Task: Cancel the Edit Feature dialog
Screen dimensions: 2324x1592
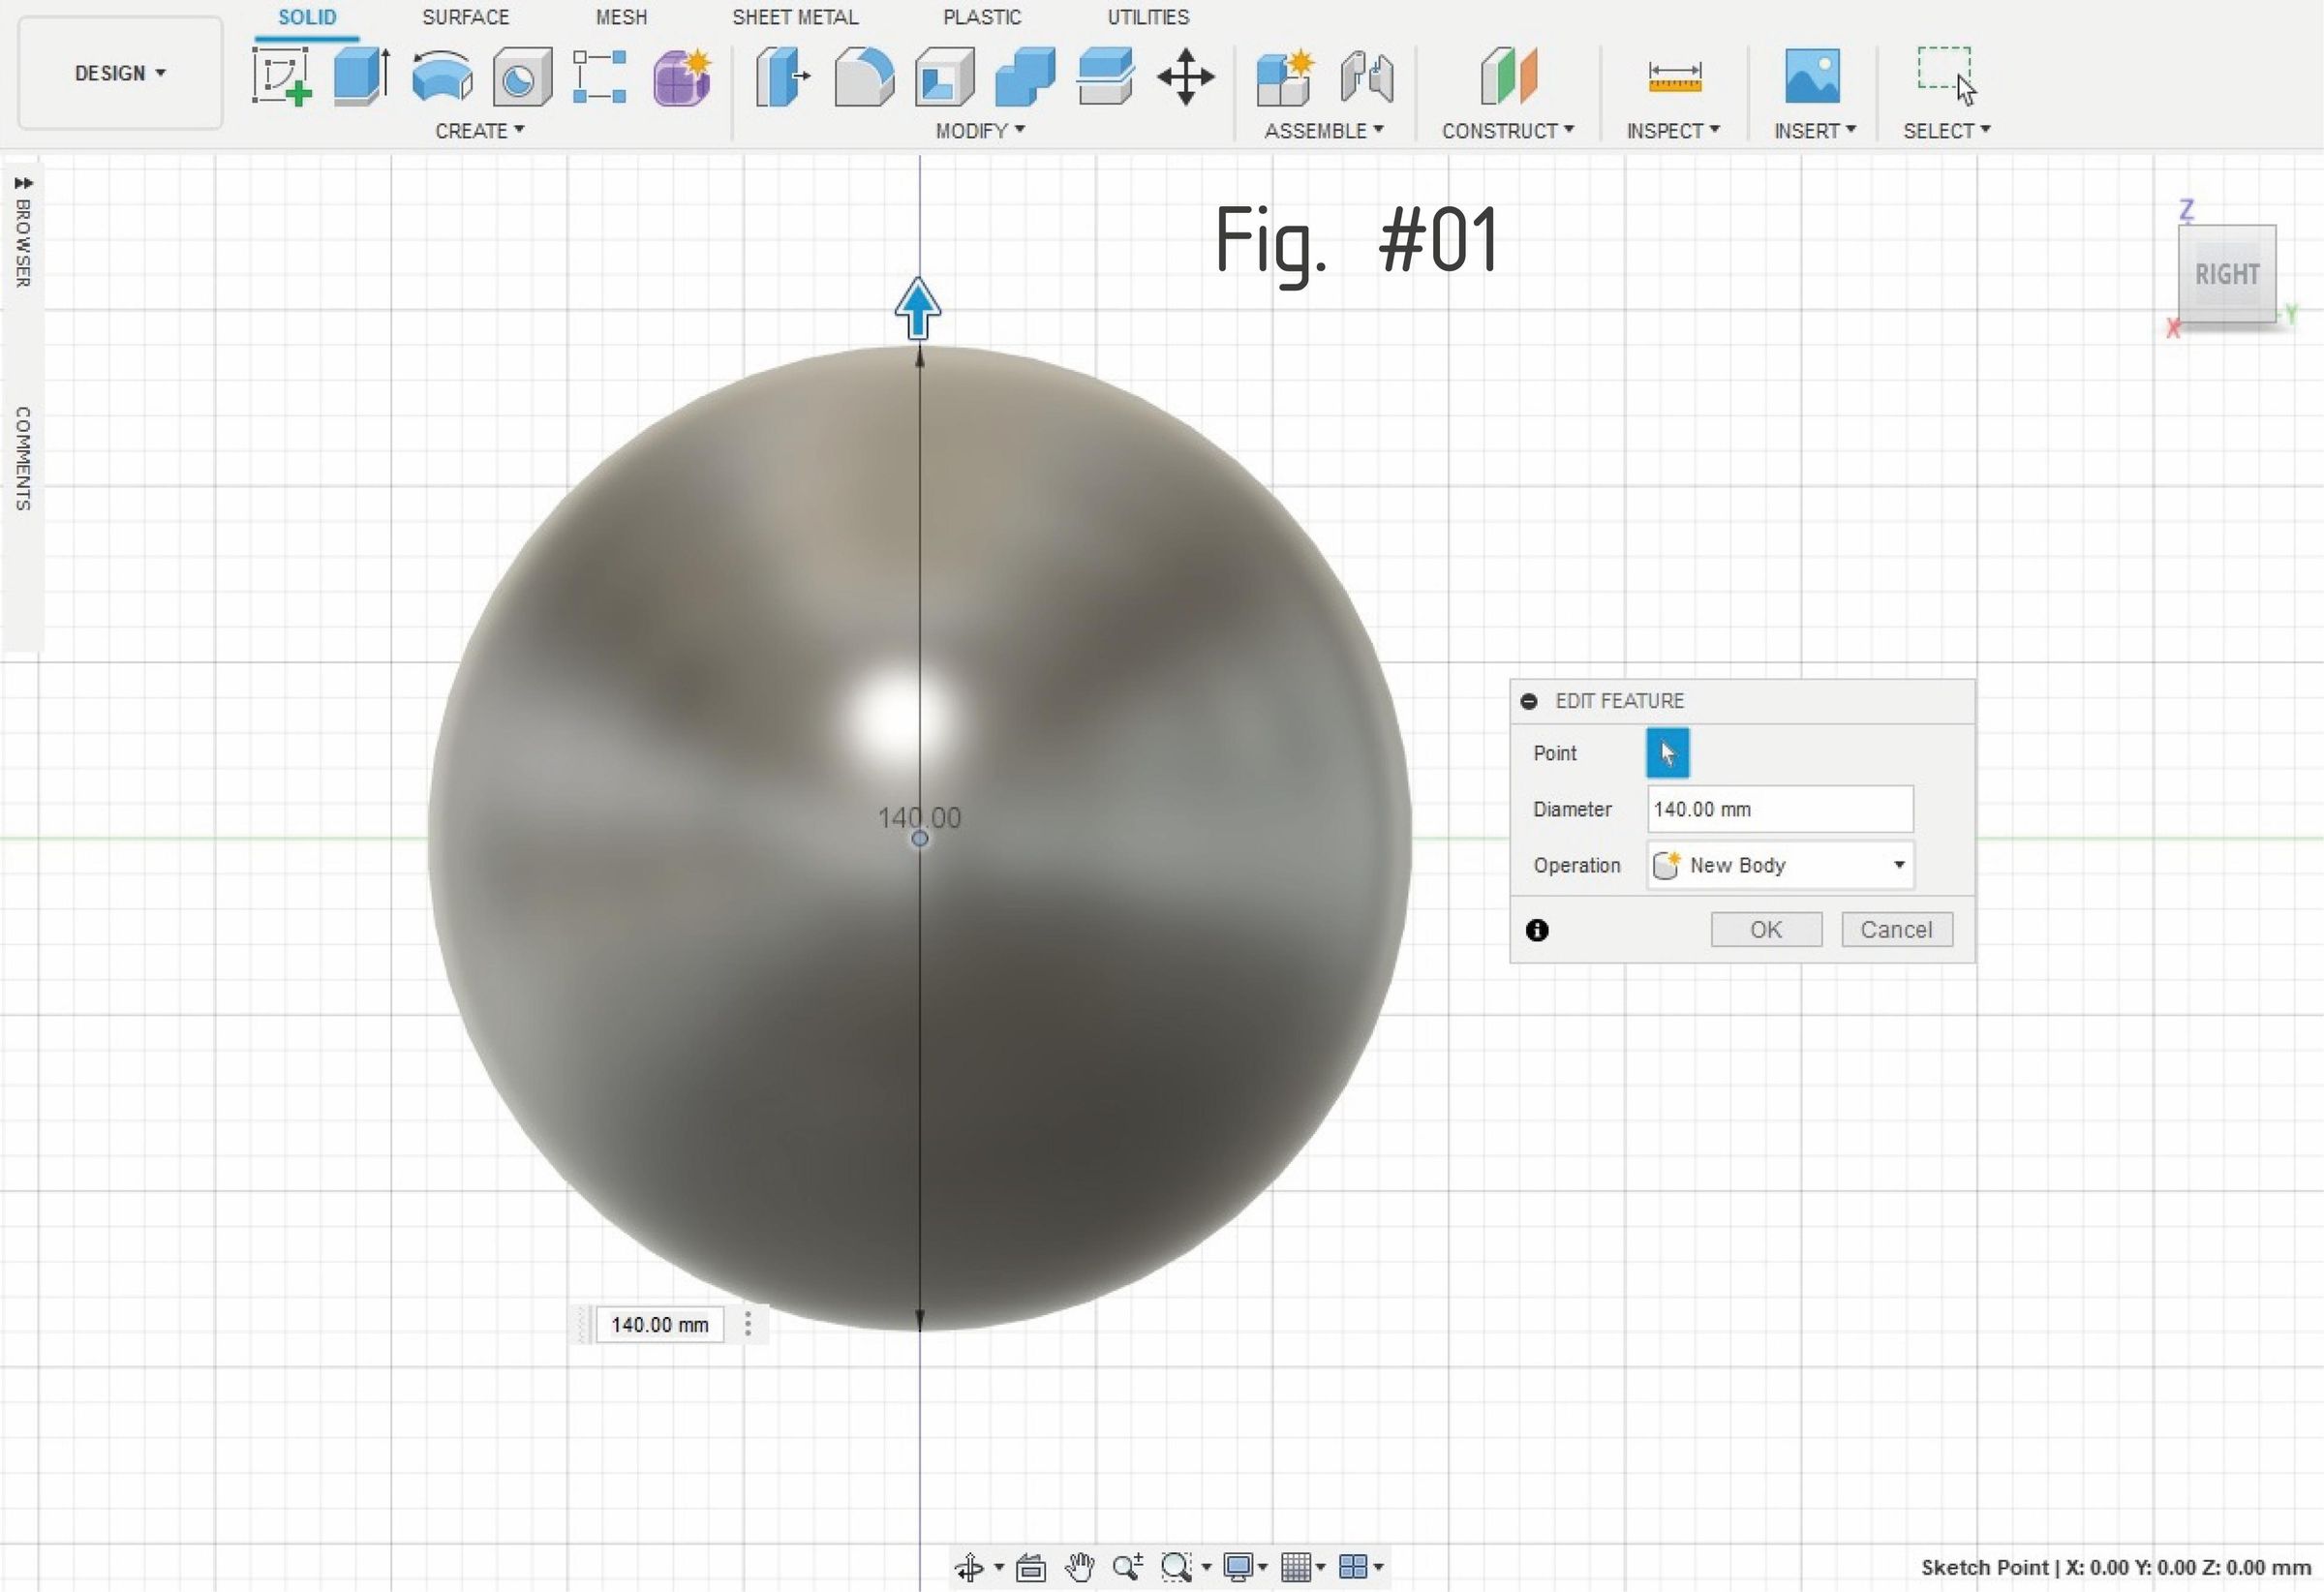Action: pos(1896,929)
